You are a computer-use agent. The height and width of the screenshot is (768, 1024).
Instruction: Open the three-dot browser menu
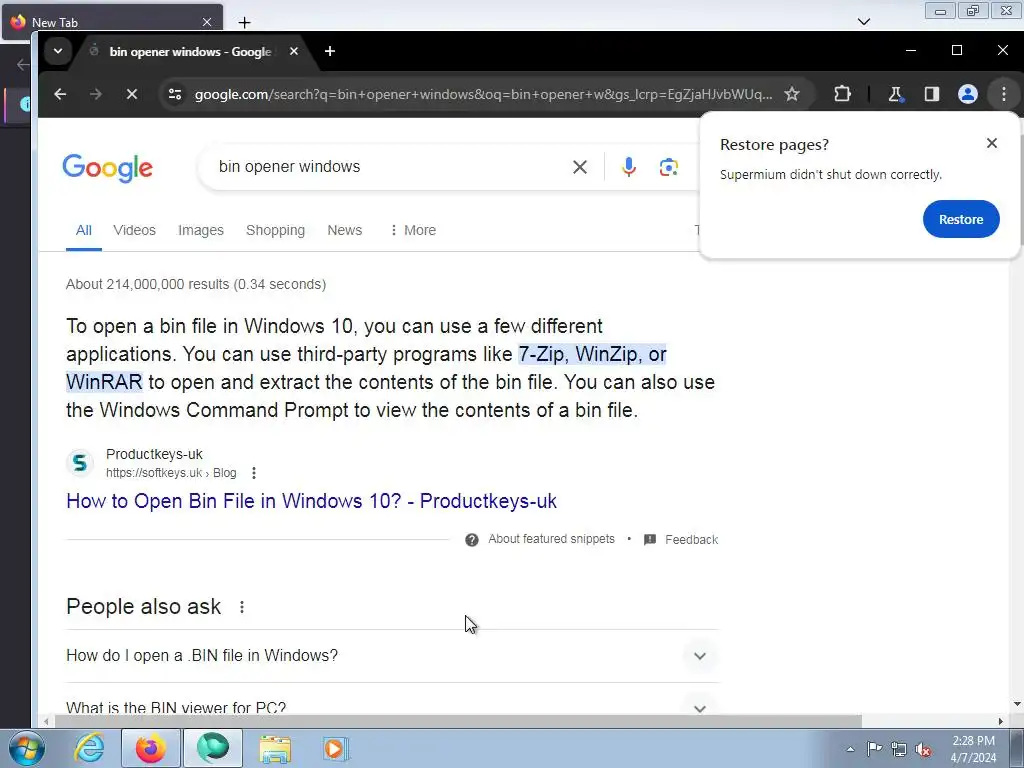[1004, 94]
